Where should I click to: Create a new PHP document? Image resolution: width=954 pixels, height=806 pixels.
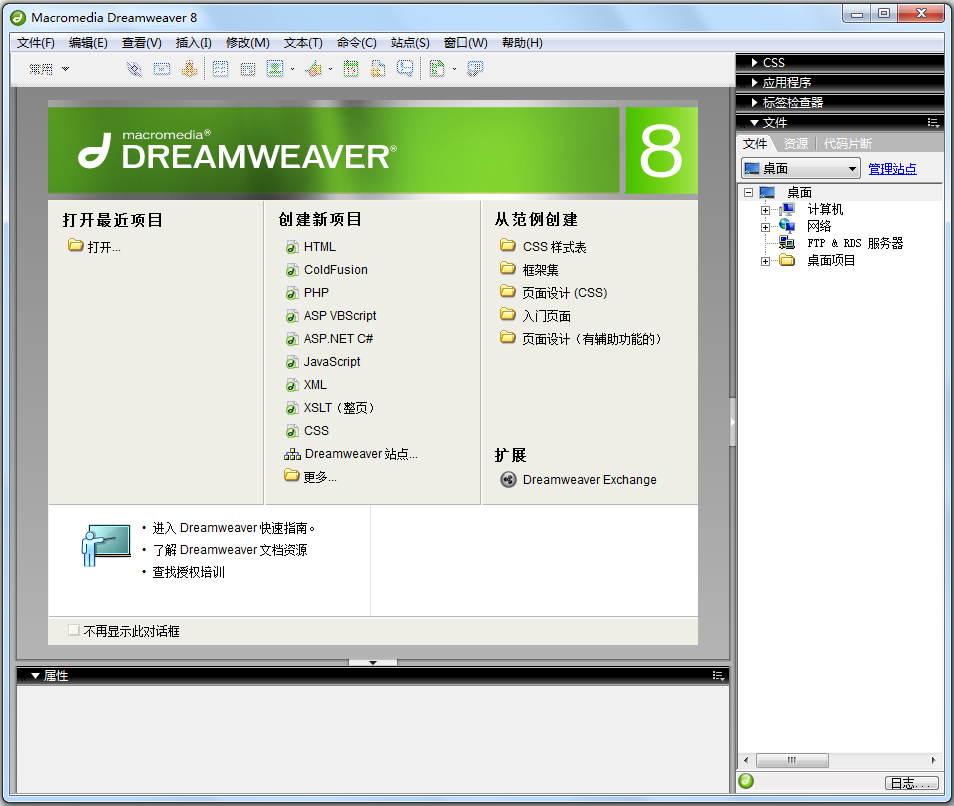point(319,292)
